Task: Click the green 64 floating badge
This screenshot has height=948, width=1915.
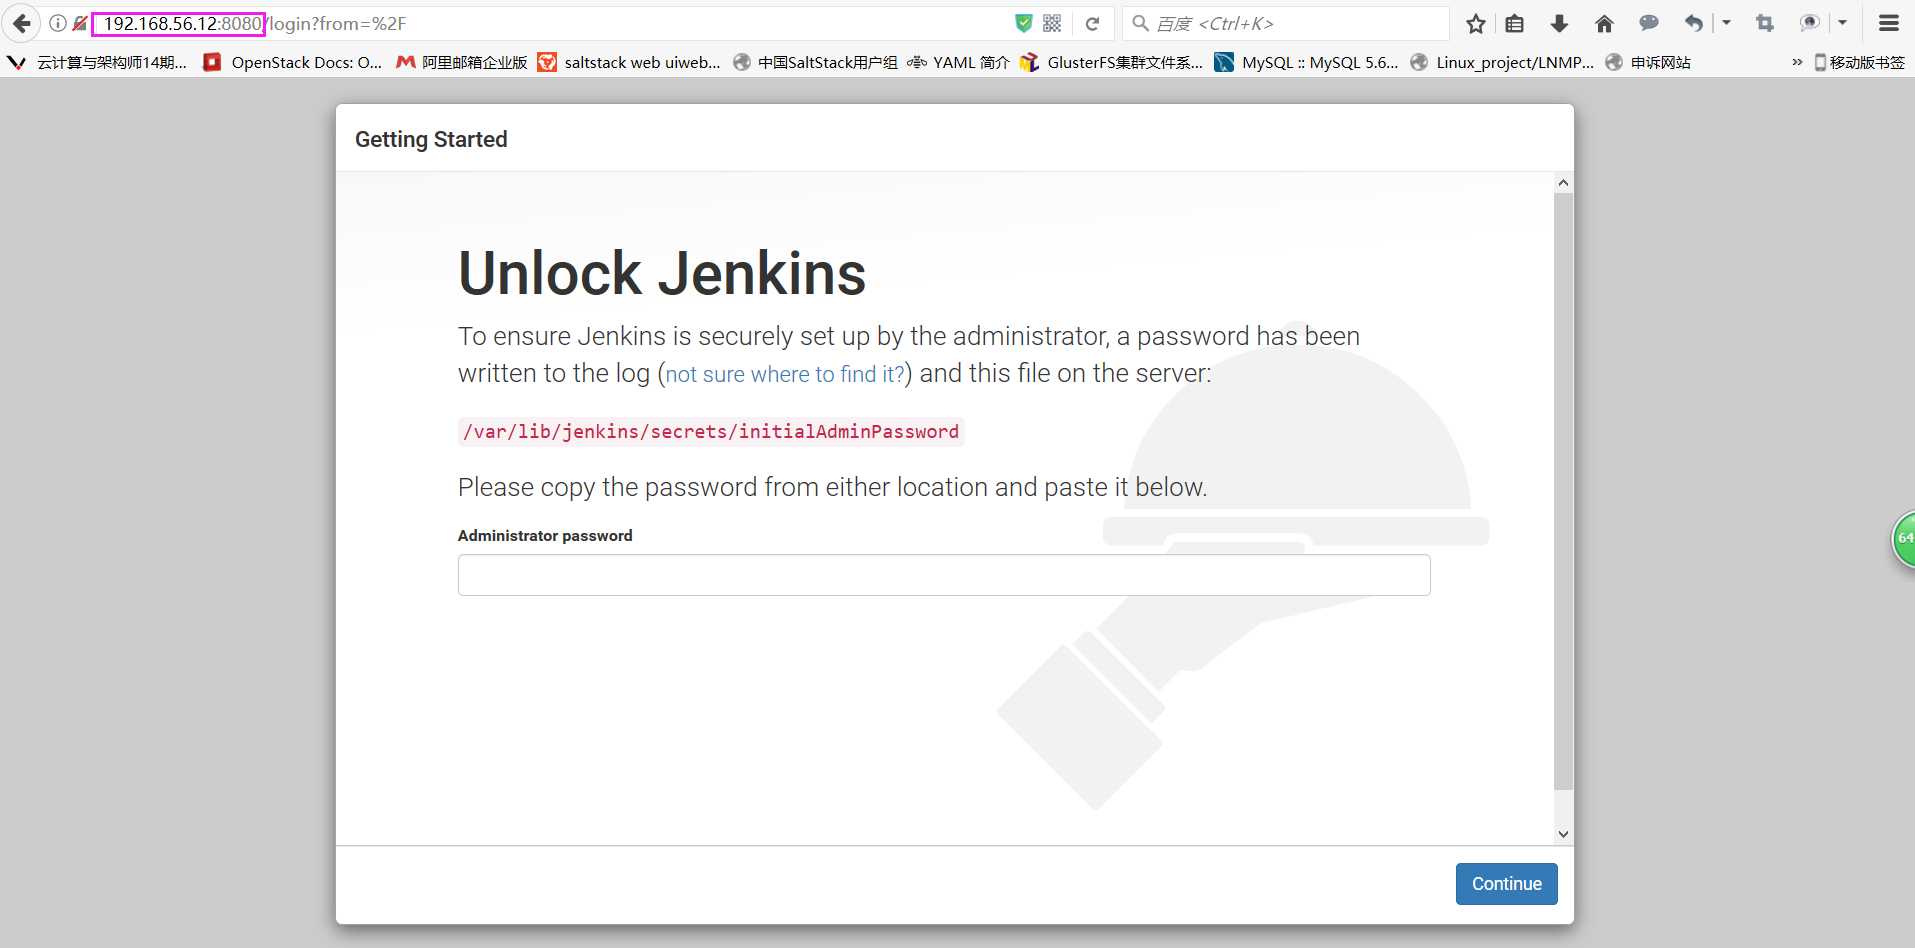Action: point(1903,539)
